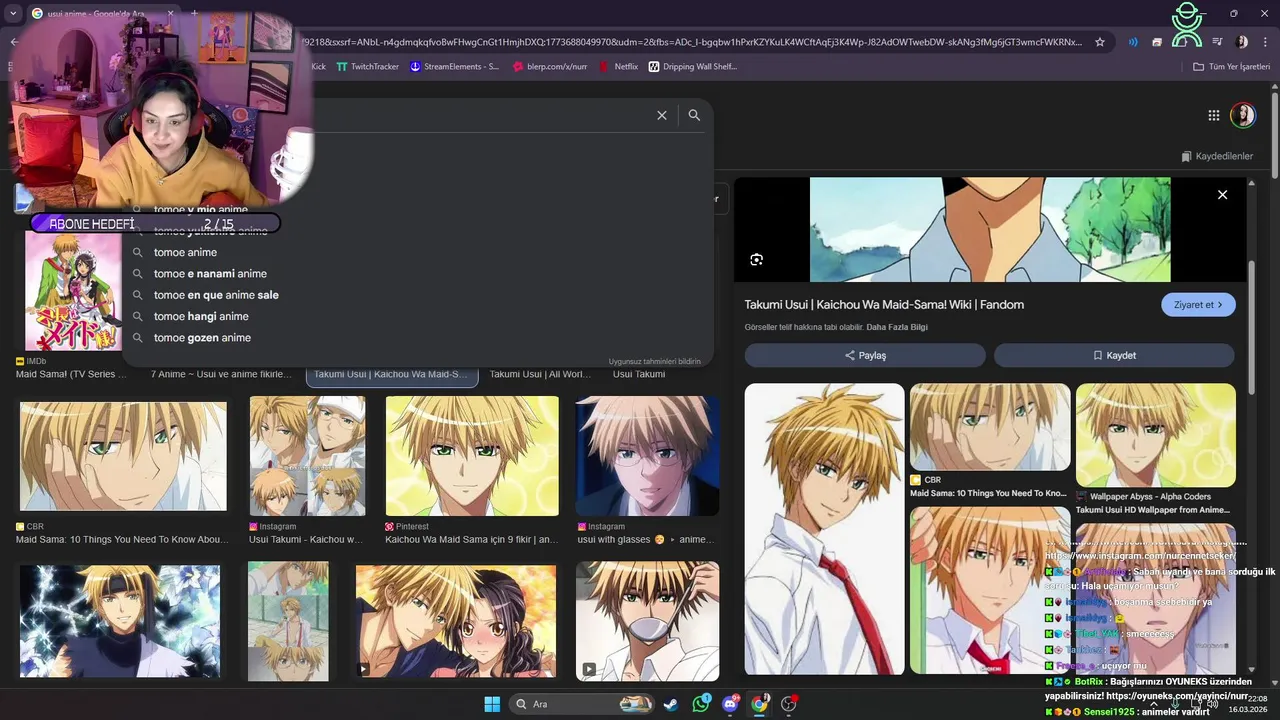Click the Kaydet save button
Viewport: 1280px width, 720px height.
coord(1114,355)
